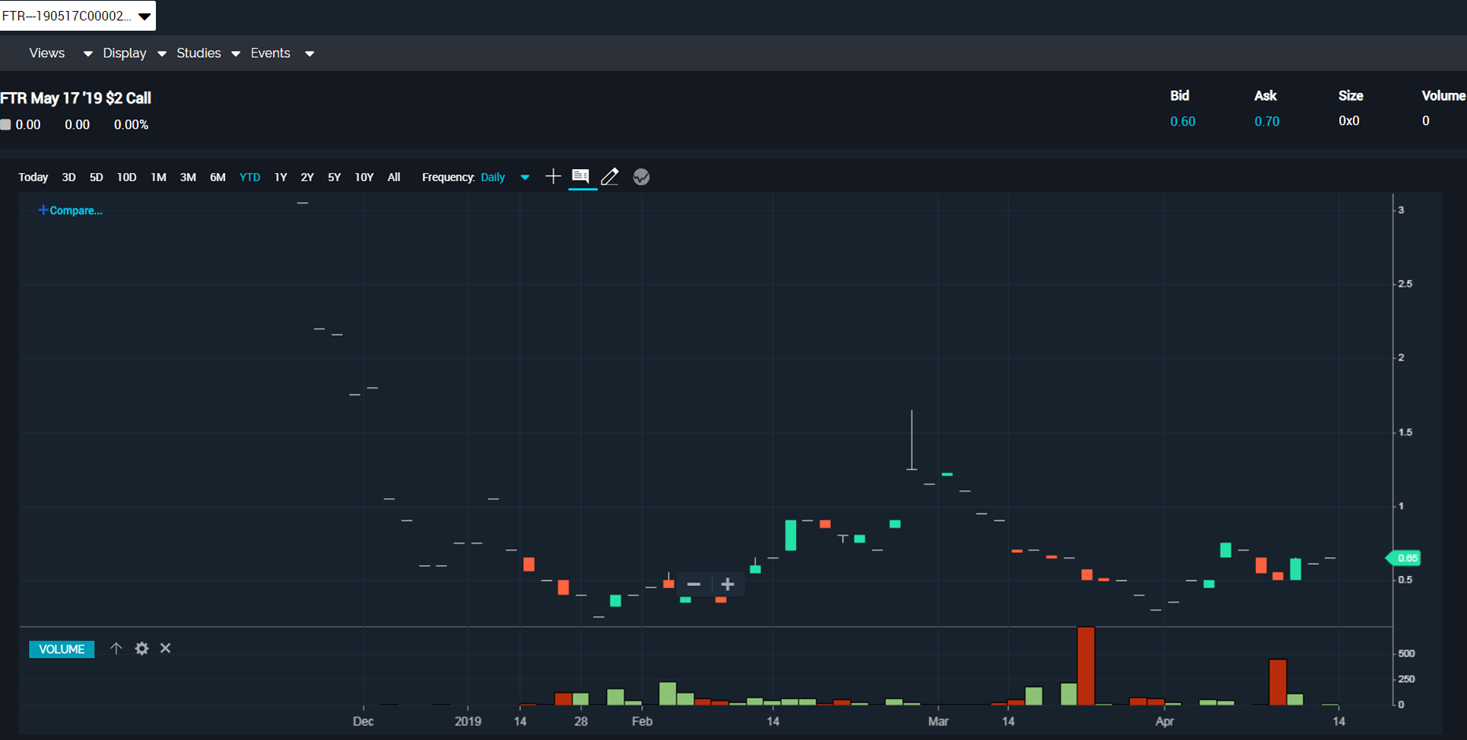The image size is (1467, 740).
Task: Expand the Display dropdown menu
Action: coord(134,54)
